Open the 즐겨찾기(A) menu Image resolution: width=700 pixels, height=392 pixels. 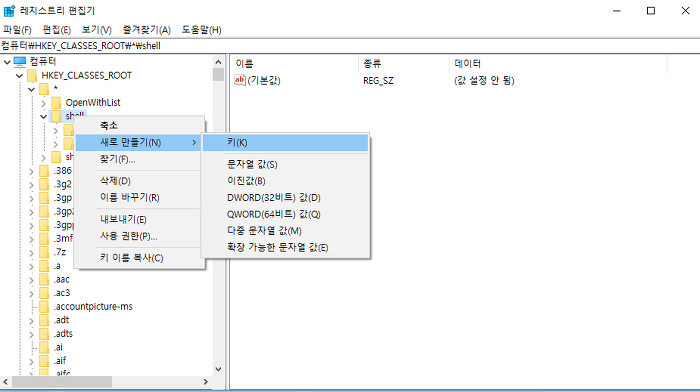(146, 30)
